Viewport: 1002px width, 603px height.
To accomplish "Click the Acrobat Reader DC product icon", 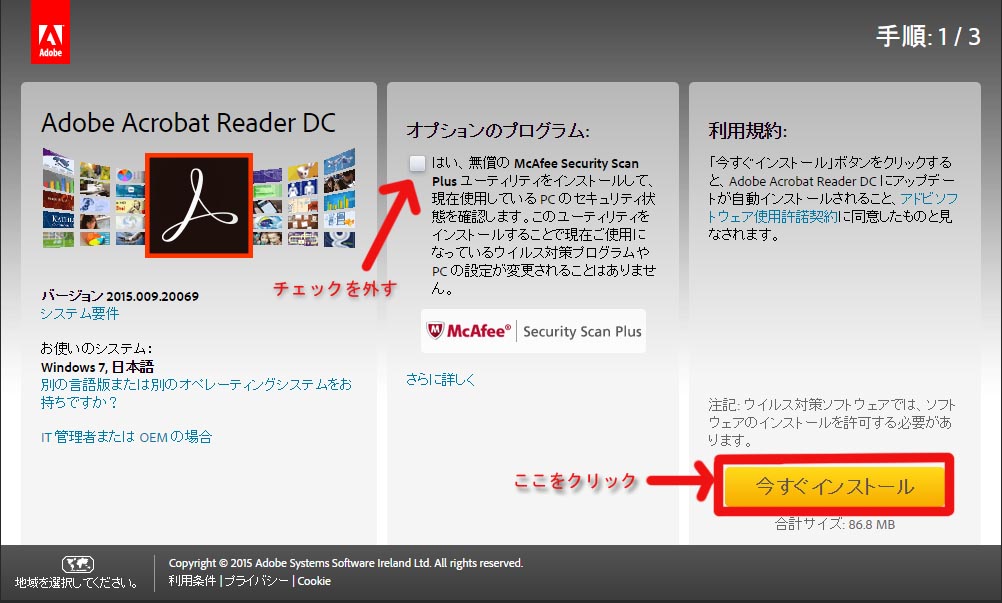I will pyautogui.click(x=199, y=205).
